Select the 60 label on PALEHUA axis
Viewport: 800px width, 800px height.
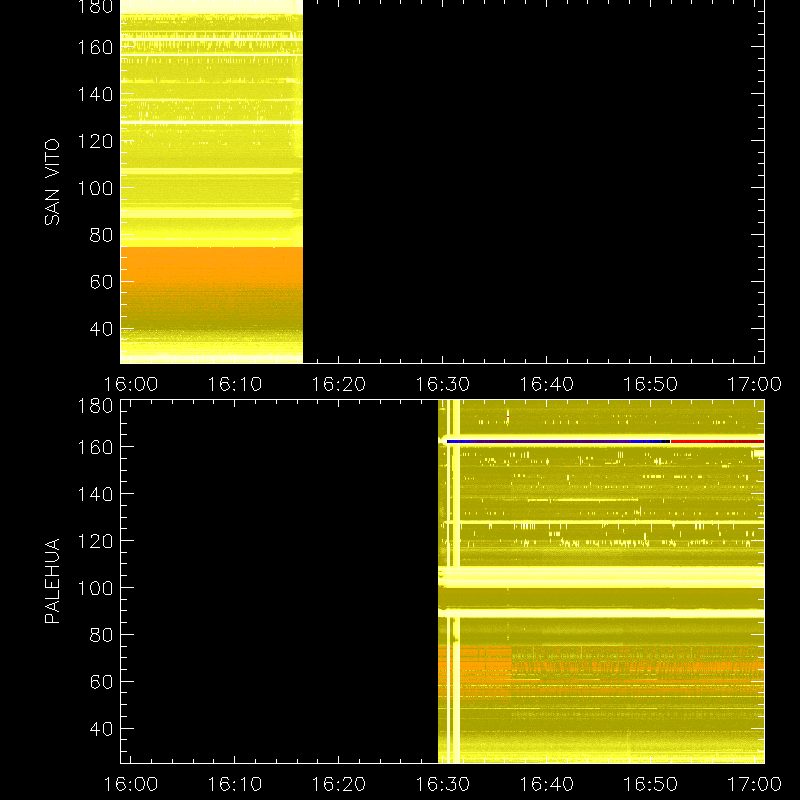pyautogui.click(x=101, y=682)
